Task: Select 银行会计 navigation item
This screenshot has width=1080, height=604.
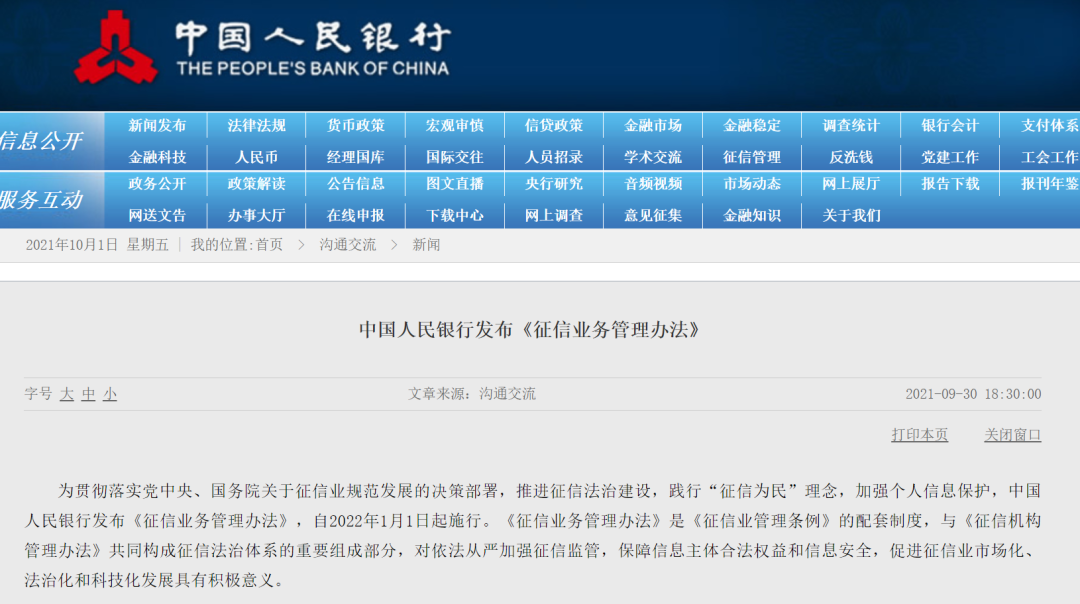Action: tap(951, 125)
